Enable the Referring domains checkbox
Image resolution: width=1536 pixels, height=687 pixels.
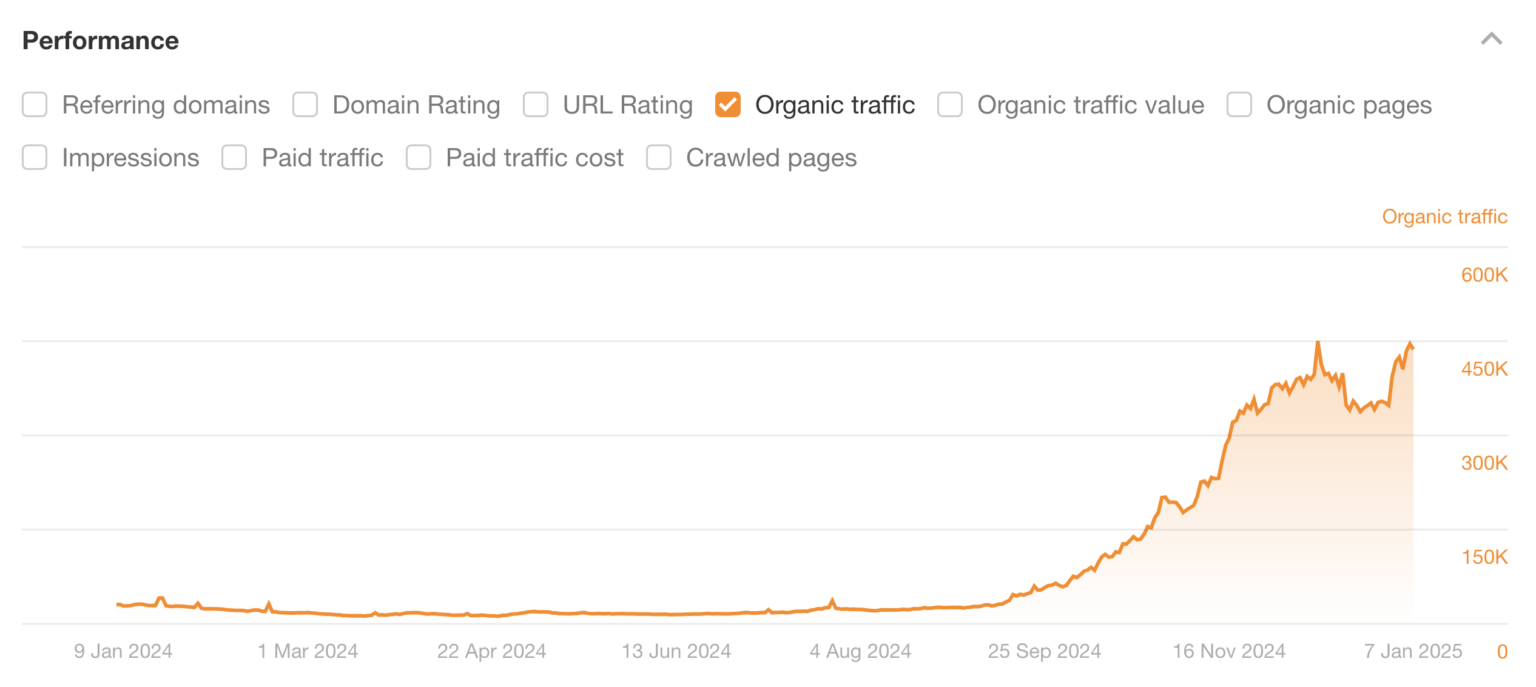pyautogui.click(x=35, y=105)
